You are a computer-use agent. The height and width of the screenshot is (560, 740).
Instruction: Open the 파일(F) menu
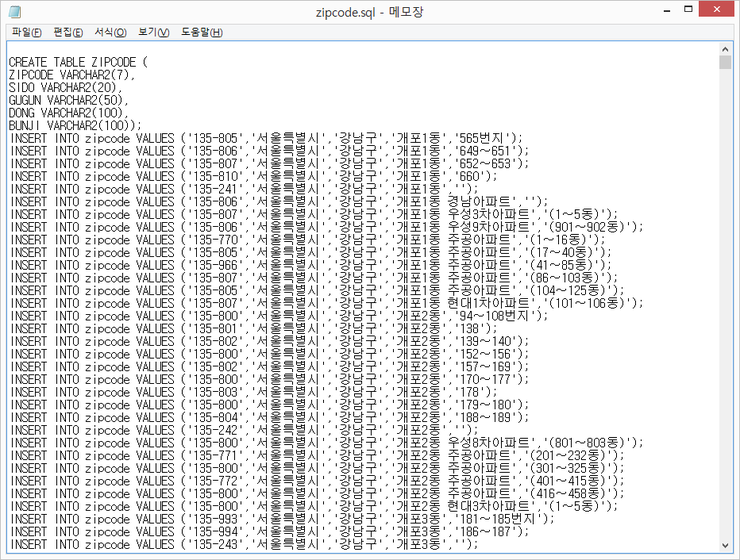26,32
